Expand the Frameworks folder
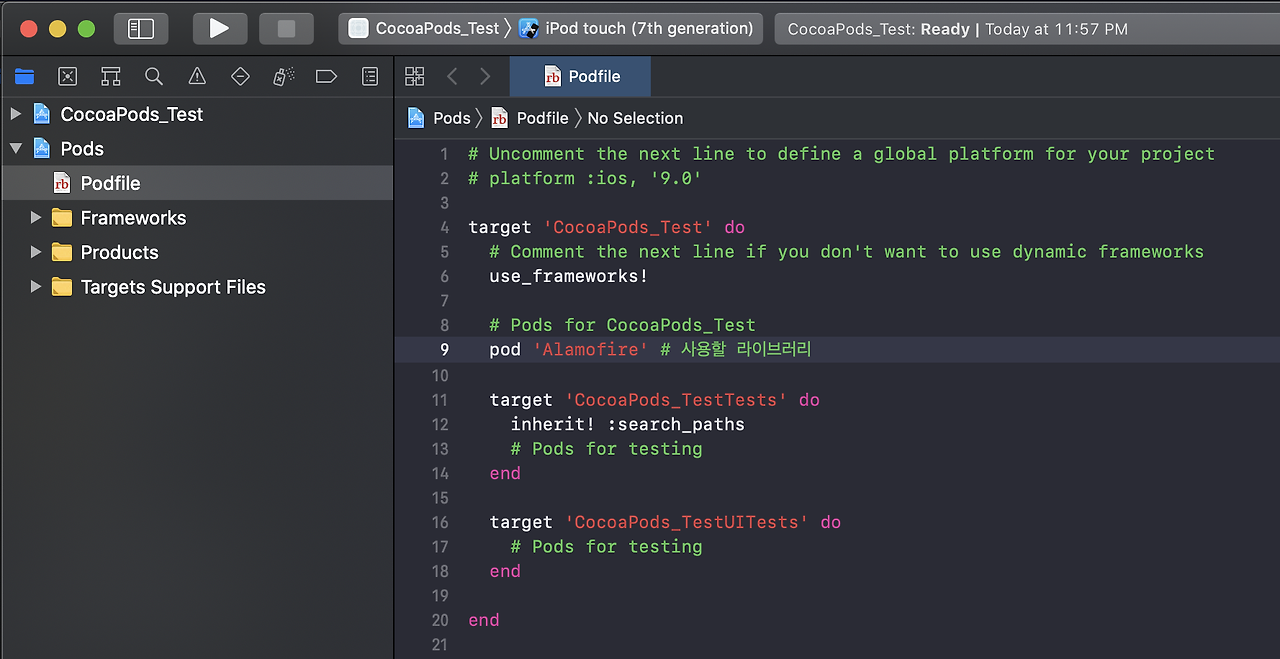The height and width of the screenshot is (659, 1280). (36, 217)
